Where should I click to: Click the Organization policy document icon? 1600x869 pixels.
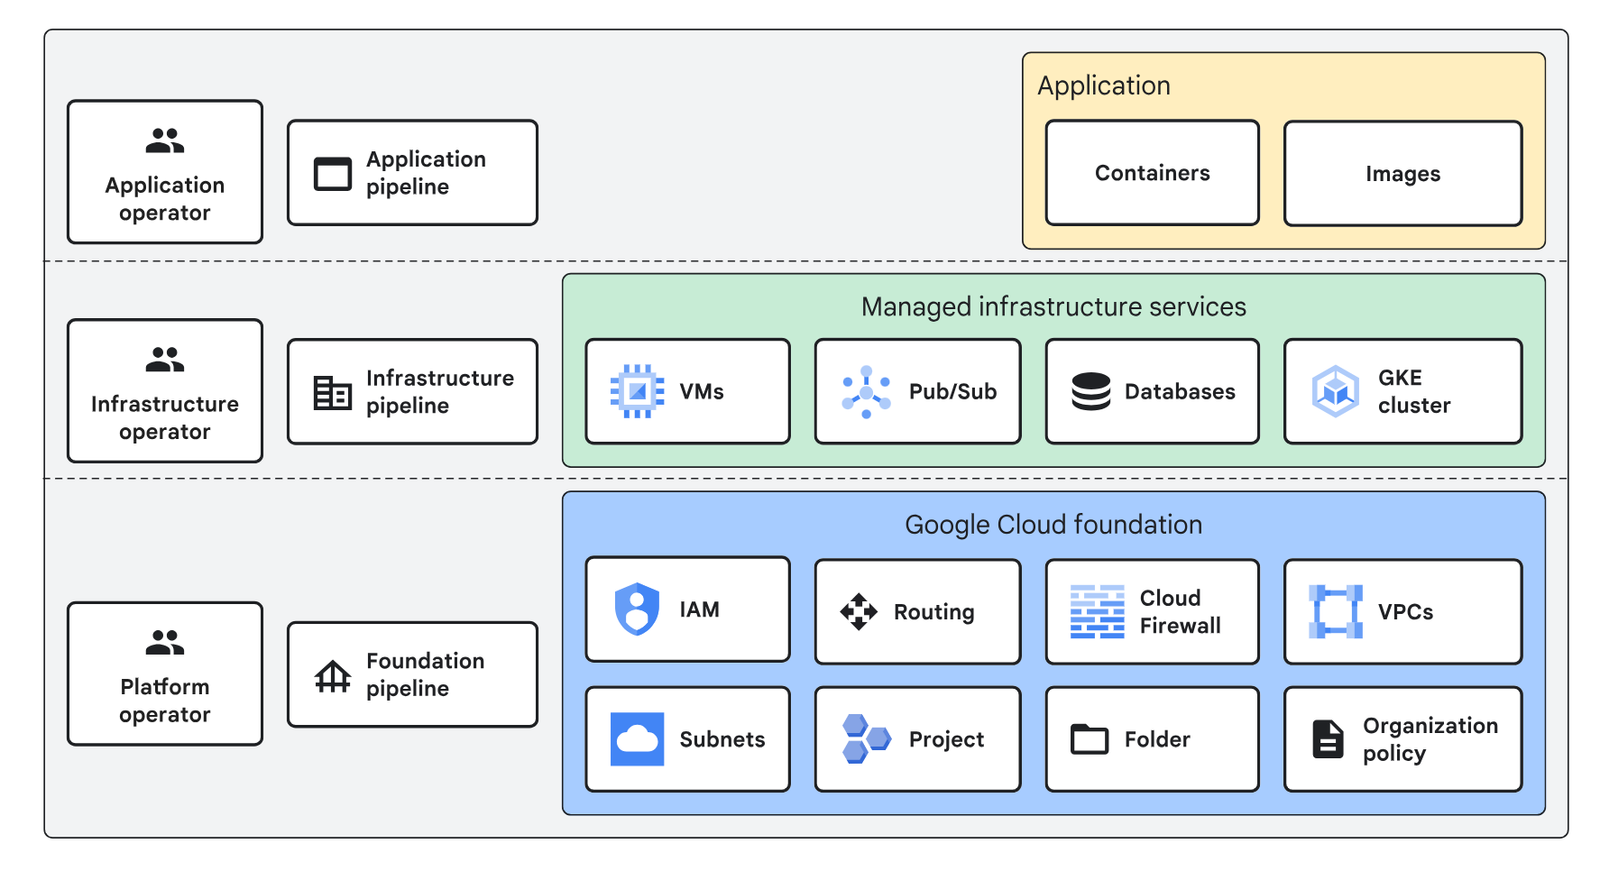click(1327, 739)
